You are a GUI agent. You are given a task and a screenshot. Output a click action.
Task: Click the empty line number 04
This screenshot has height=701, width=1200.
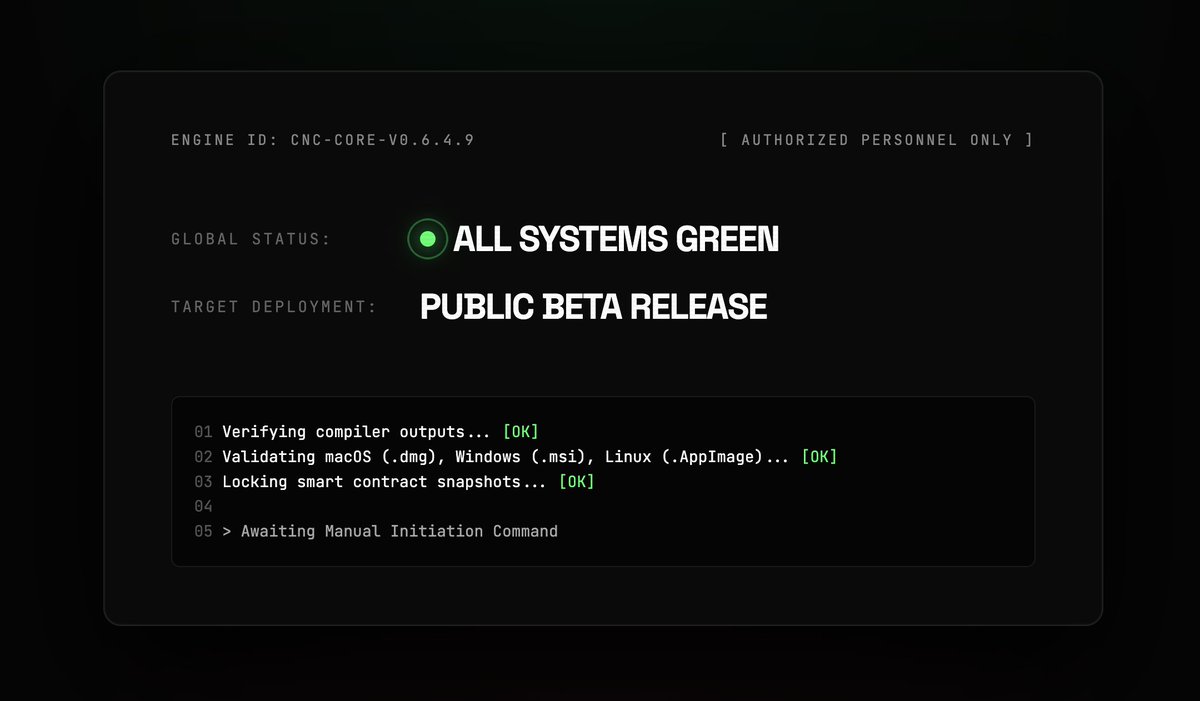coord(203,507)
